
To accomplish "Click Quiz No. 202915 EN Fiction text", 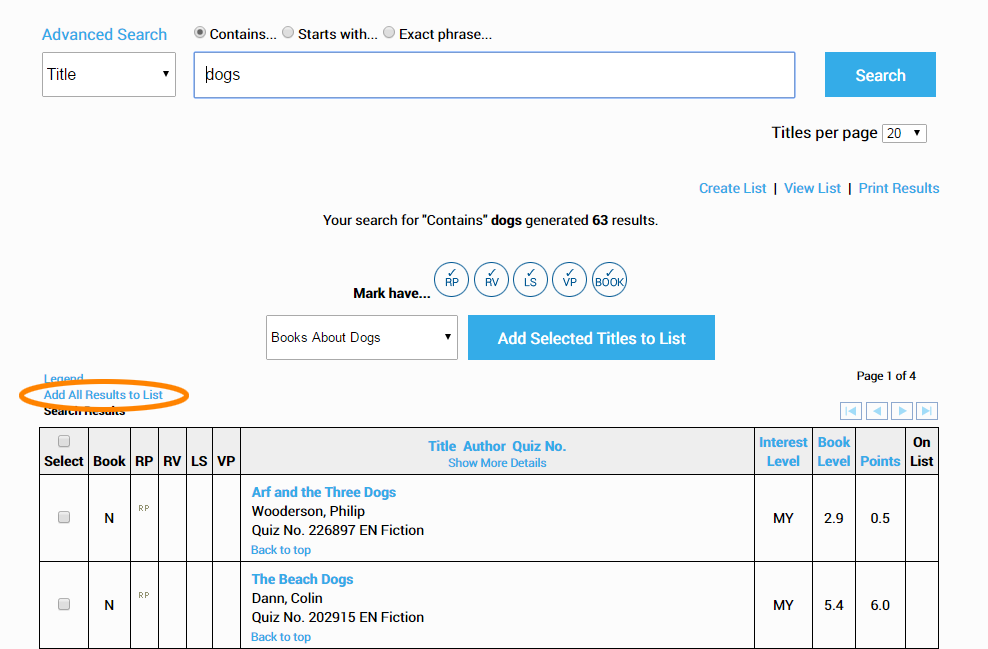I will coord(338,617).
